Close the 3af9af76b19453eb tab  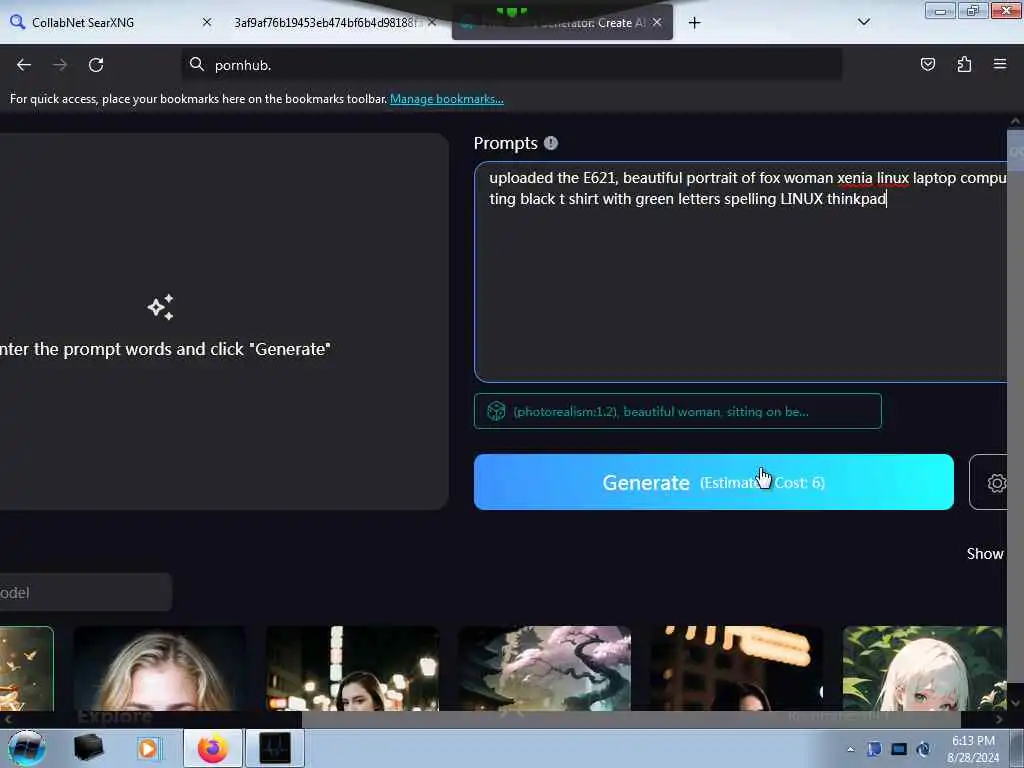[432, 22]
